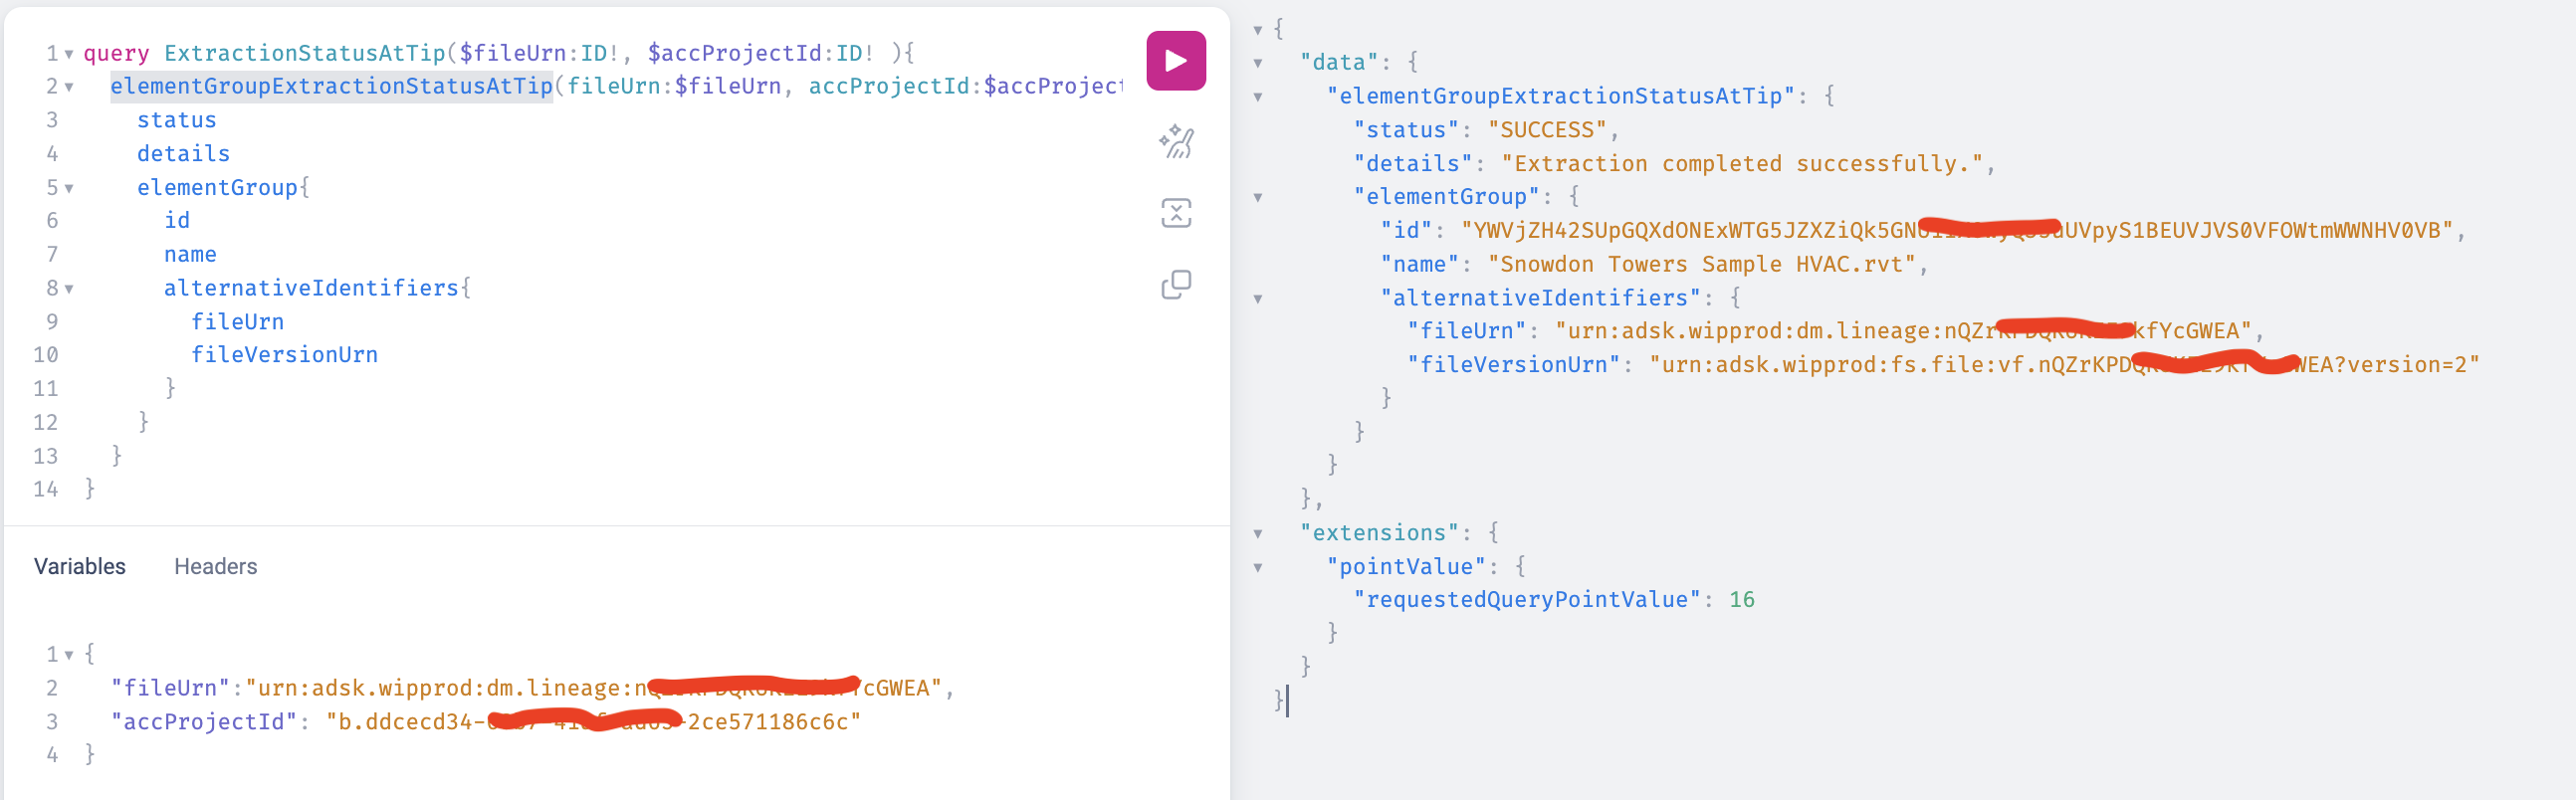Screen dimensions: 2576x800
Task: Collapse the variables JSON fold arrow
Action: pyautogui.click(x=69, y=655)
